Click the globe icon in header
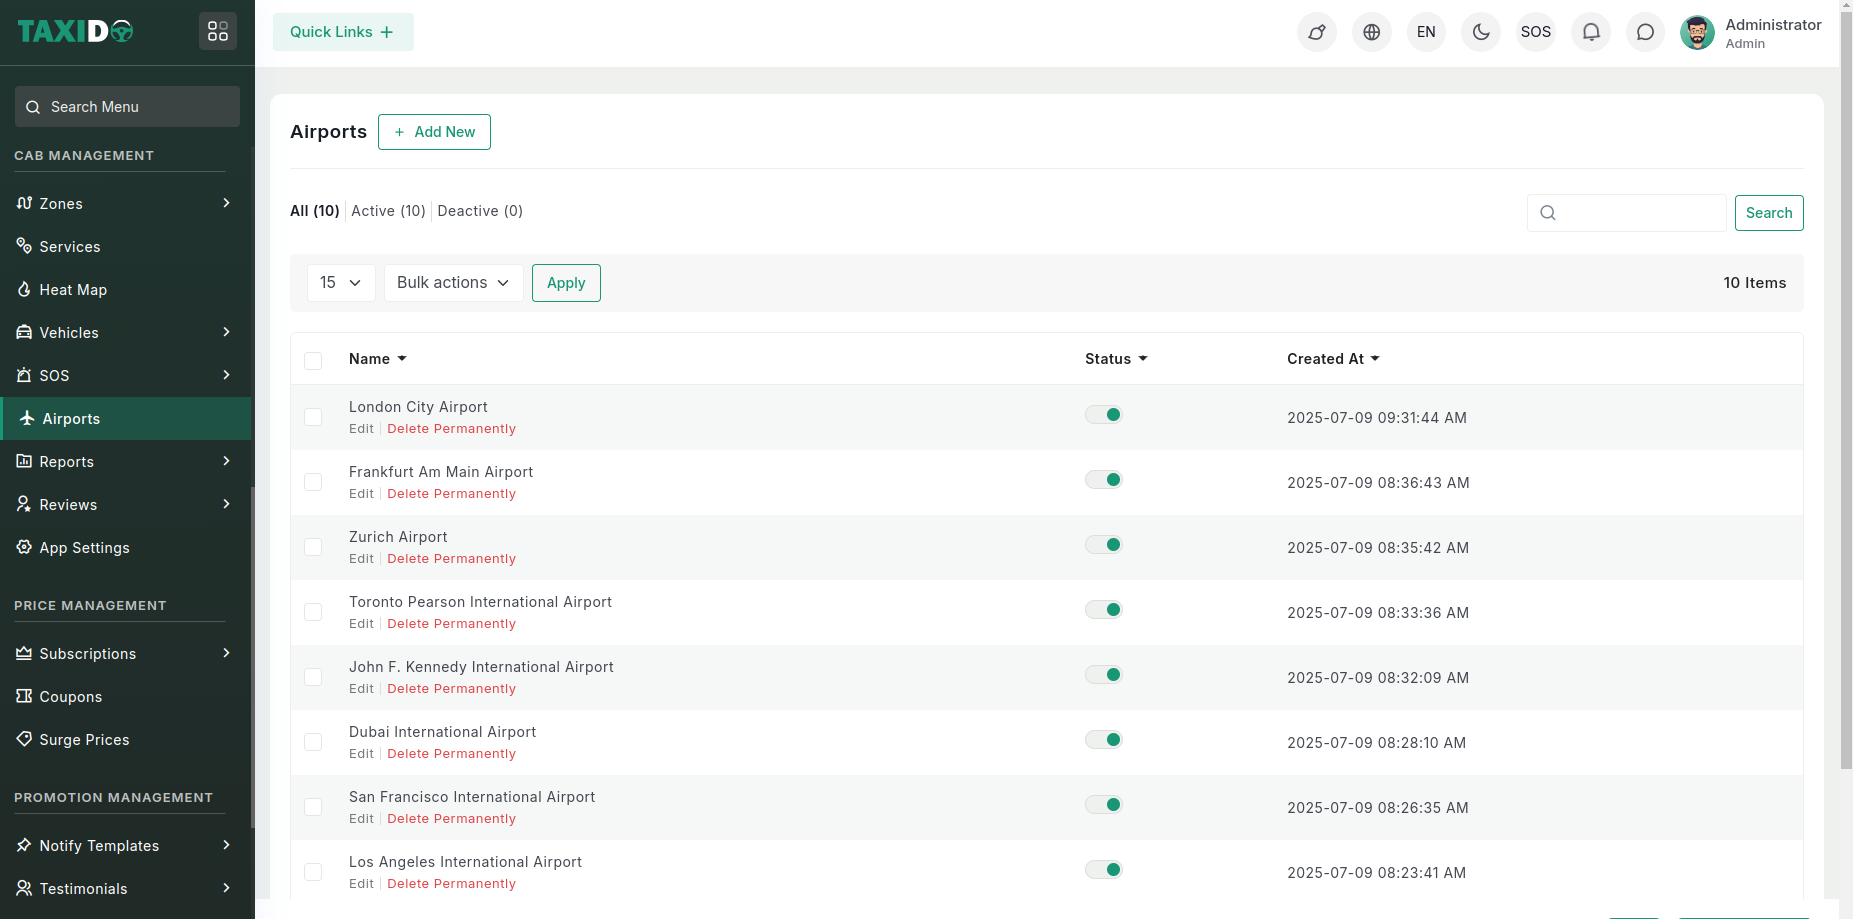1853x919 pixels. coord(1372,32)
